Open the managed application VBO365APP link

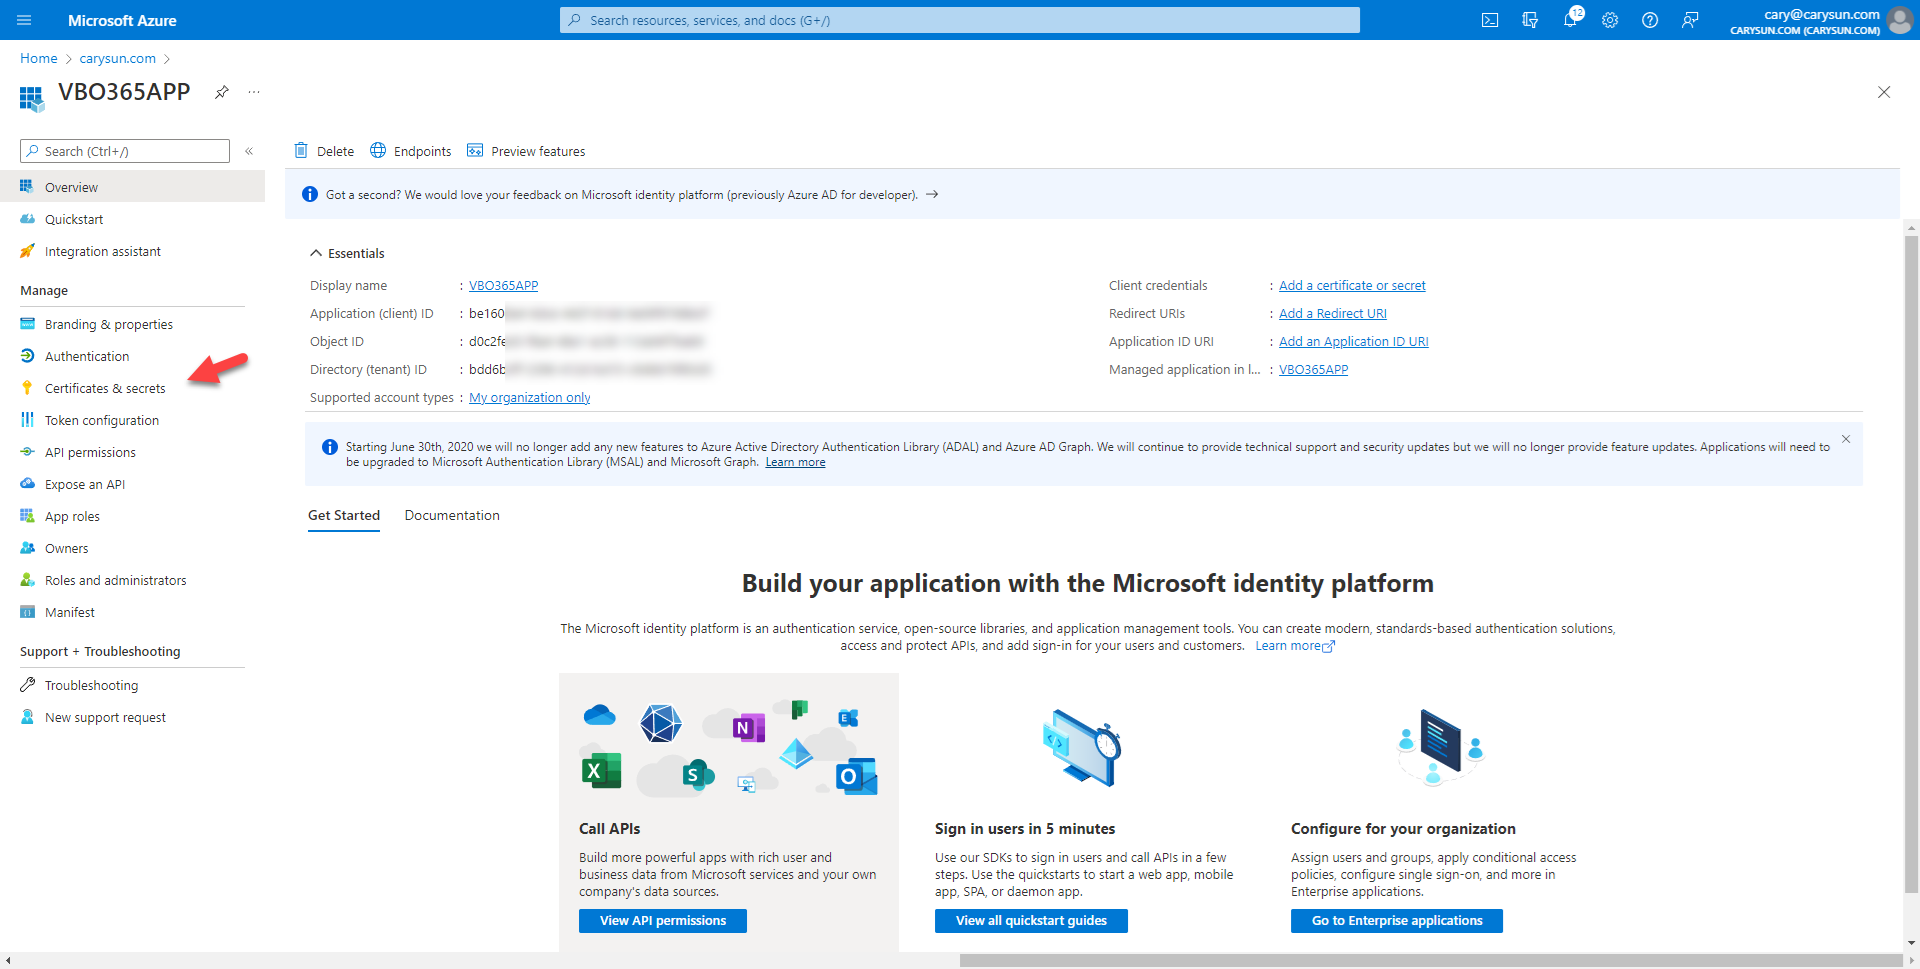point(1313,369)
